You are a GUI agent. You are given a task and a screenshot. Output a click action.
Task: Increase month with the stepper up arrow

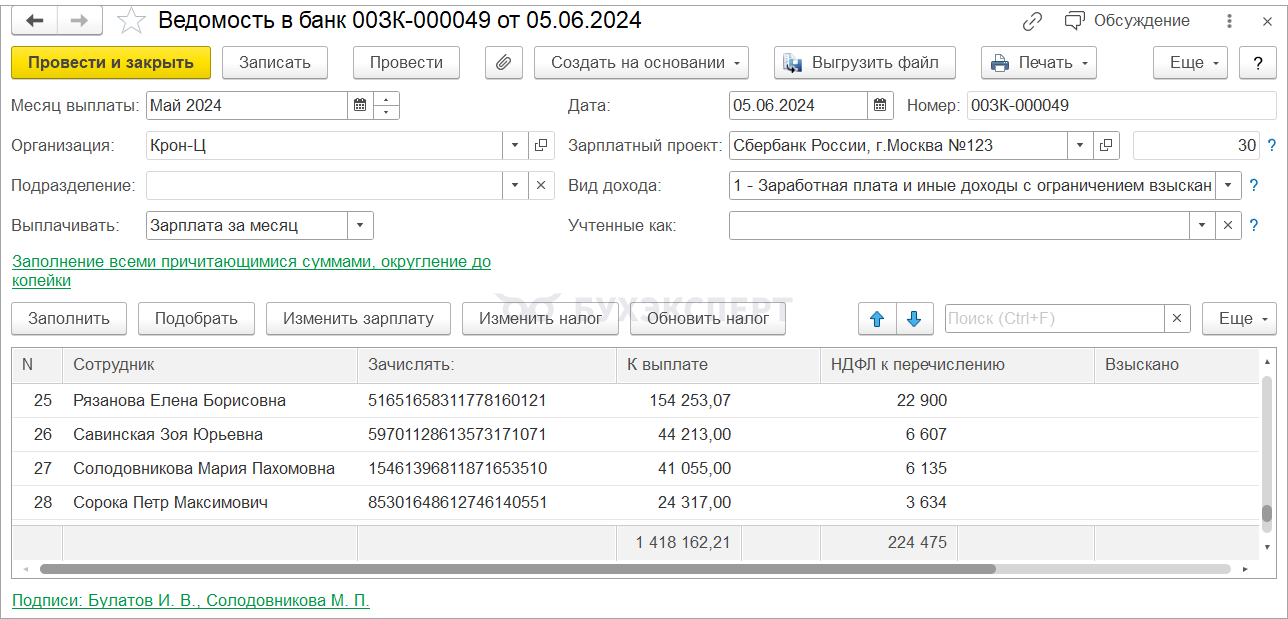tap(386, 99)
